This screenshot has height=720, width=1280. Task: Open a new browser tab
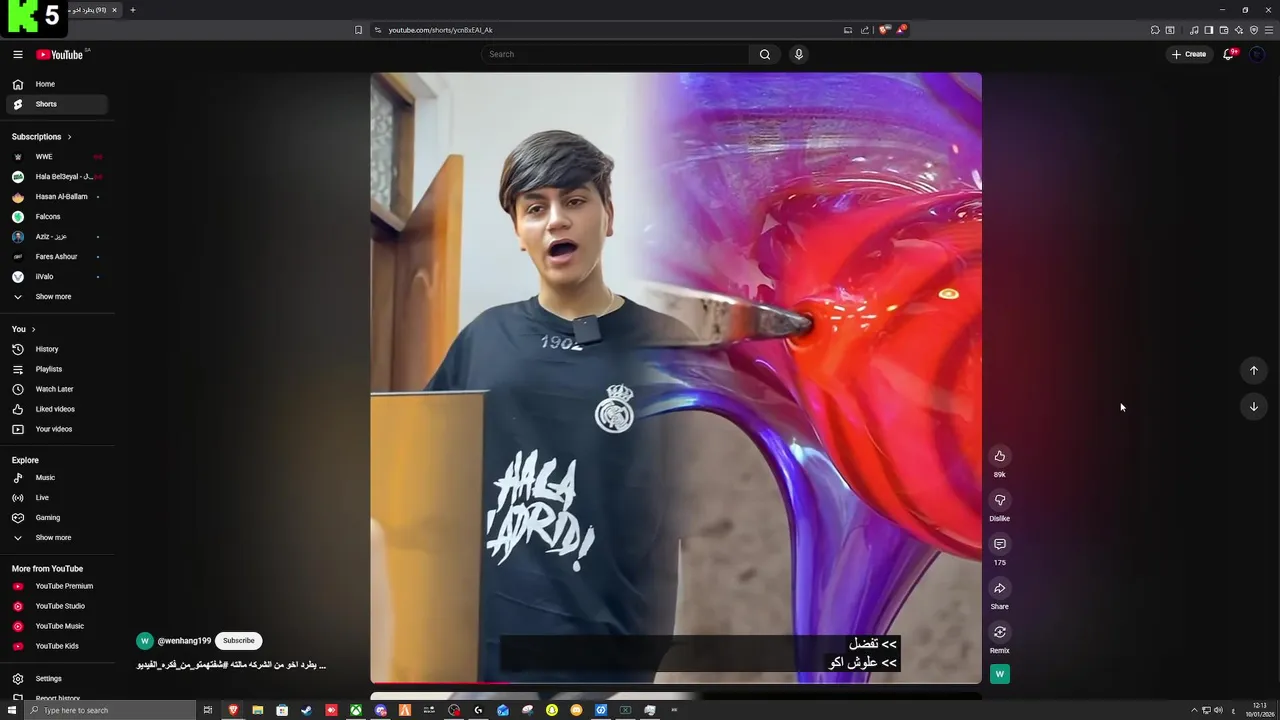(132, 10)
